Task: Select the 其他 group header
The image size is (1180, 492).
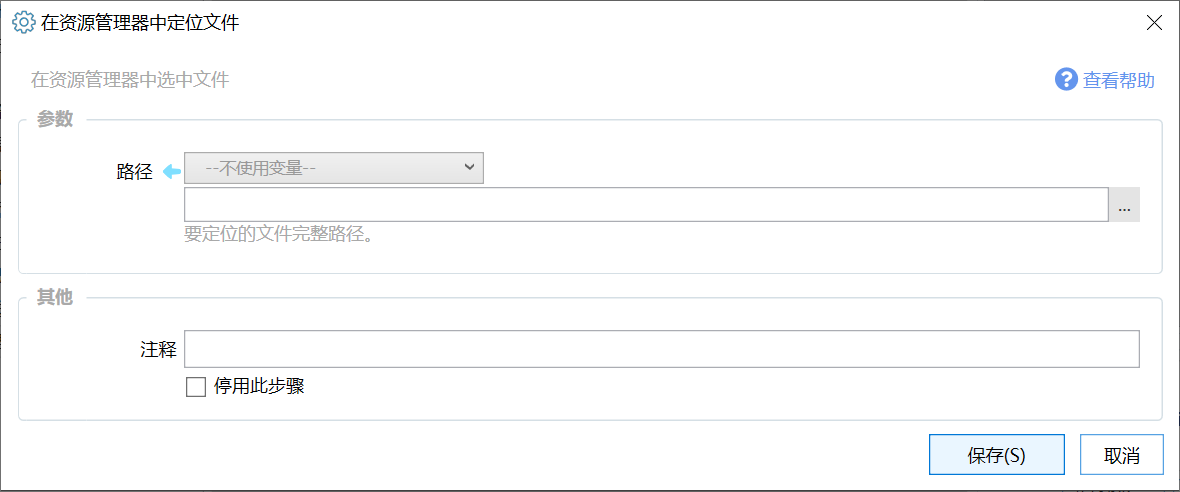Action: (55, 298)
